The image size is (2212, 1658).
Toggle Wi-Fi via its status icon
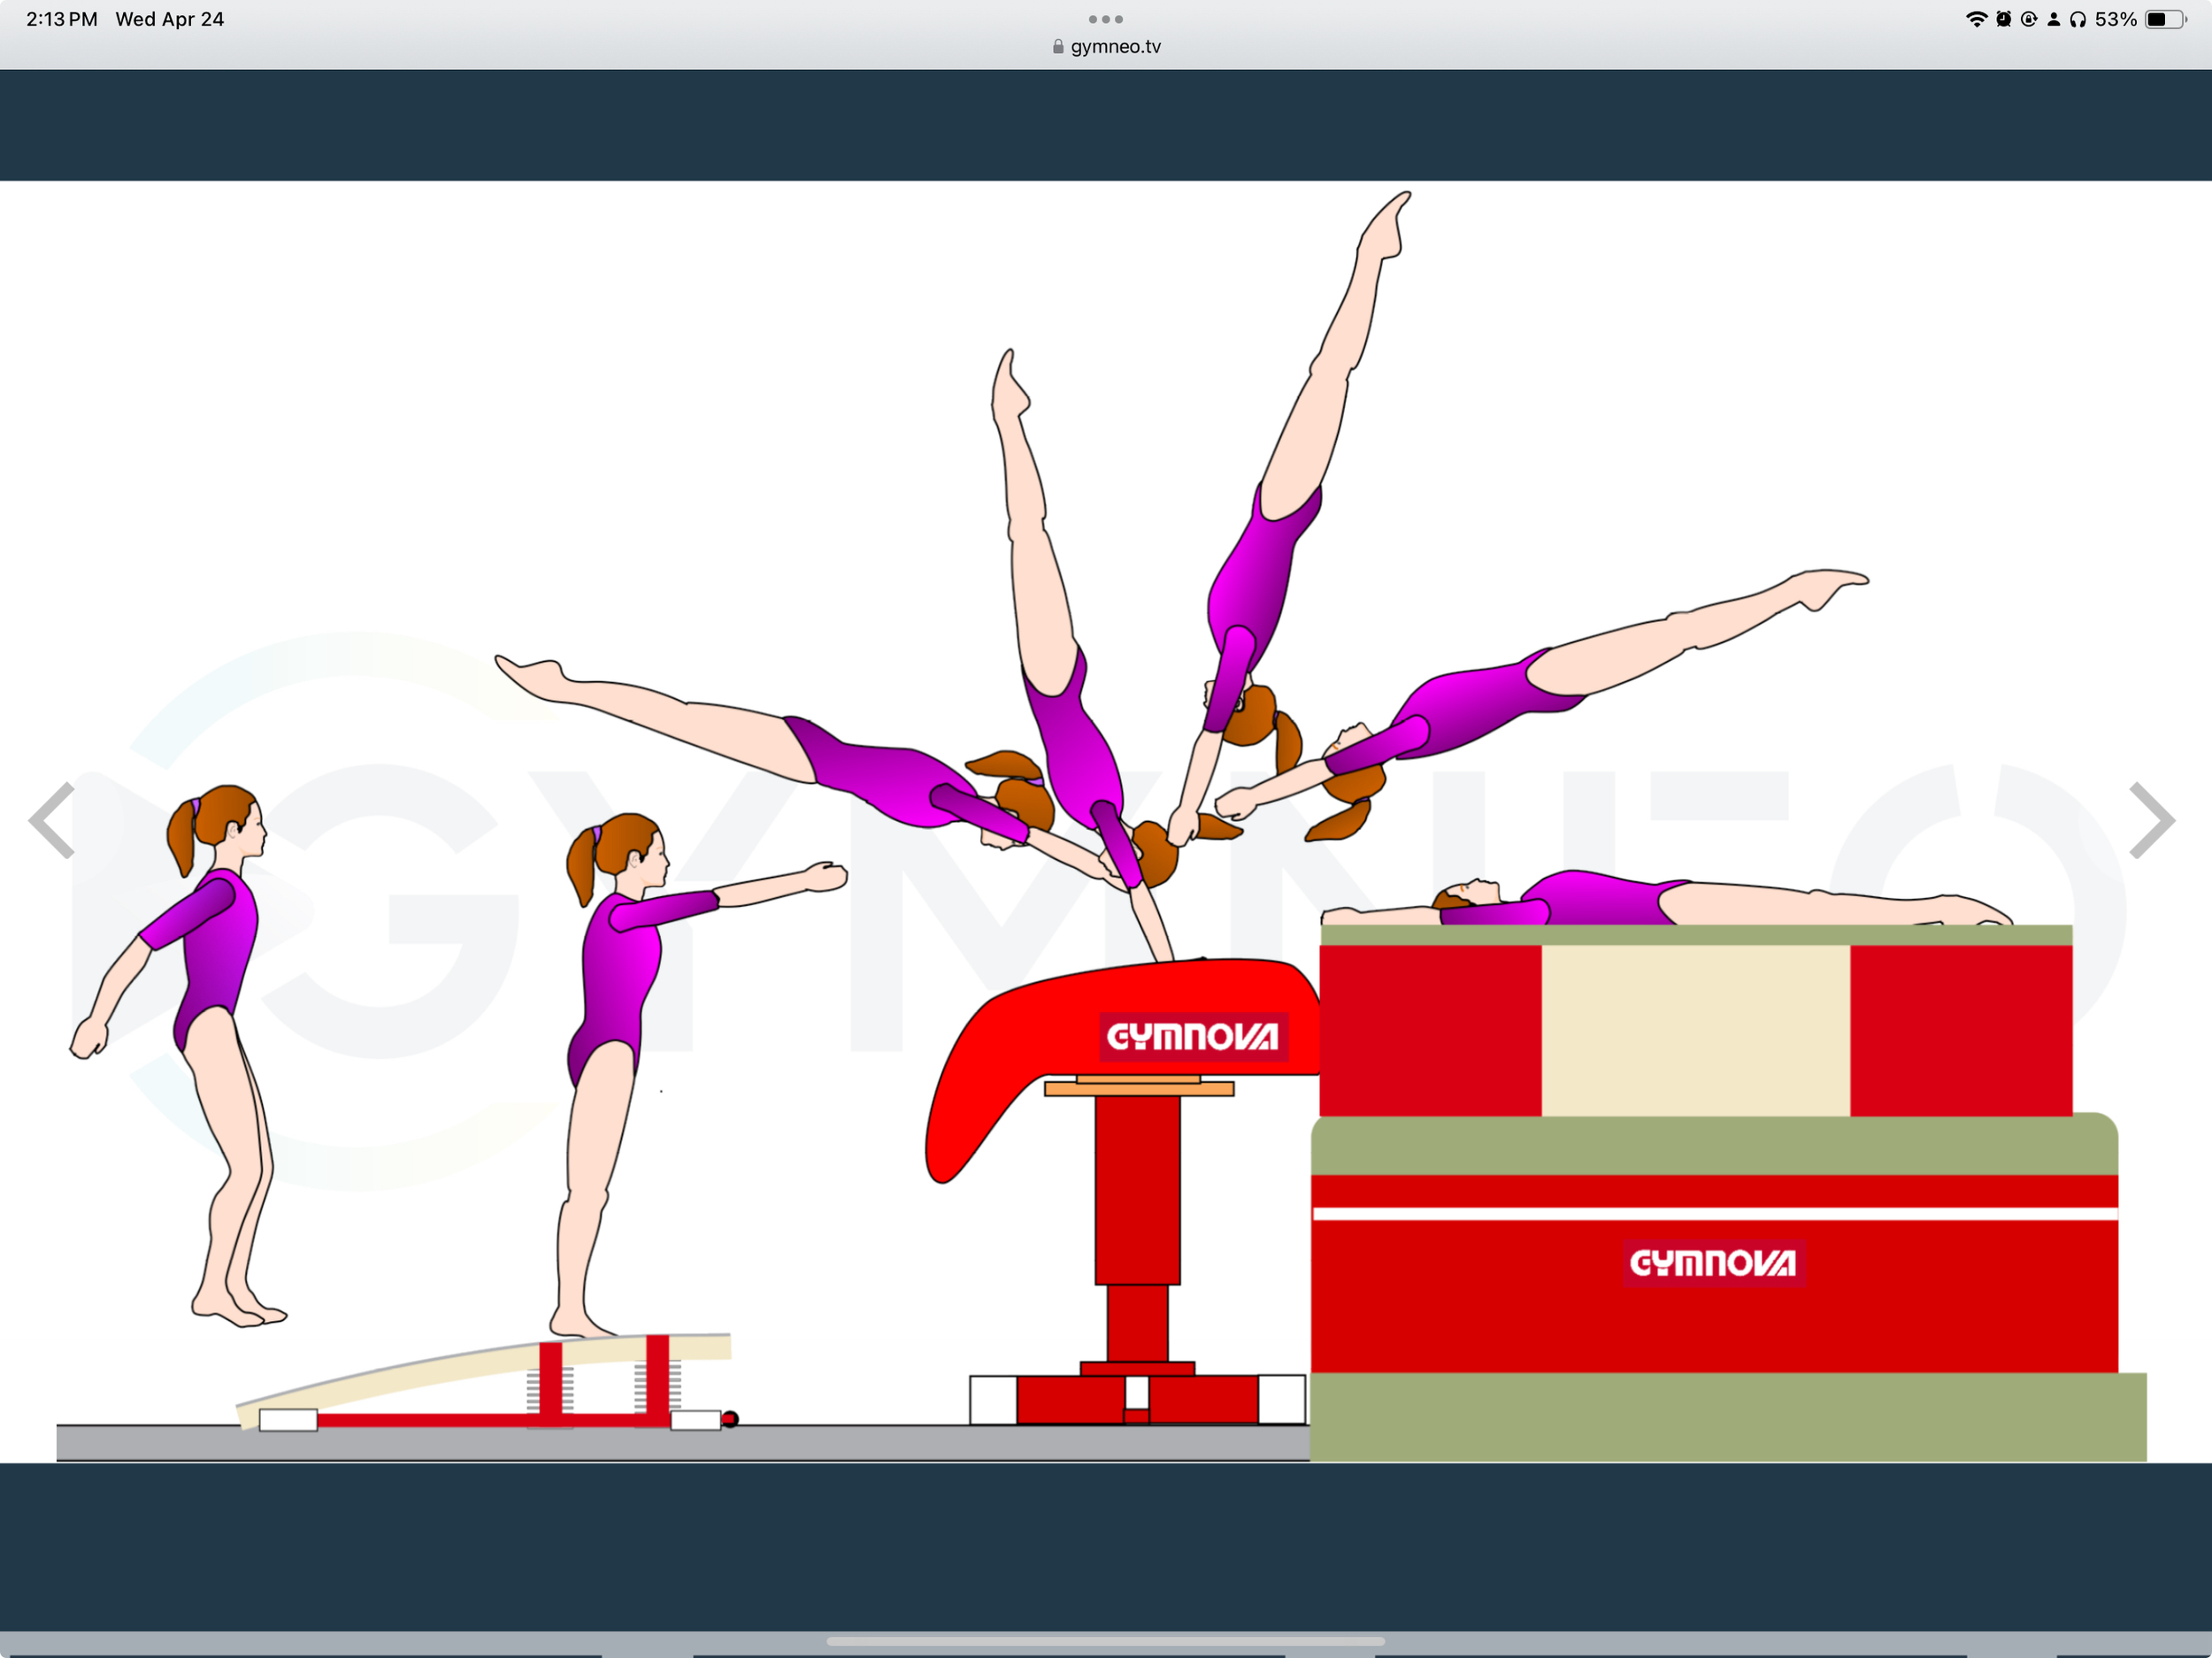1978,18
